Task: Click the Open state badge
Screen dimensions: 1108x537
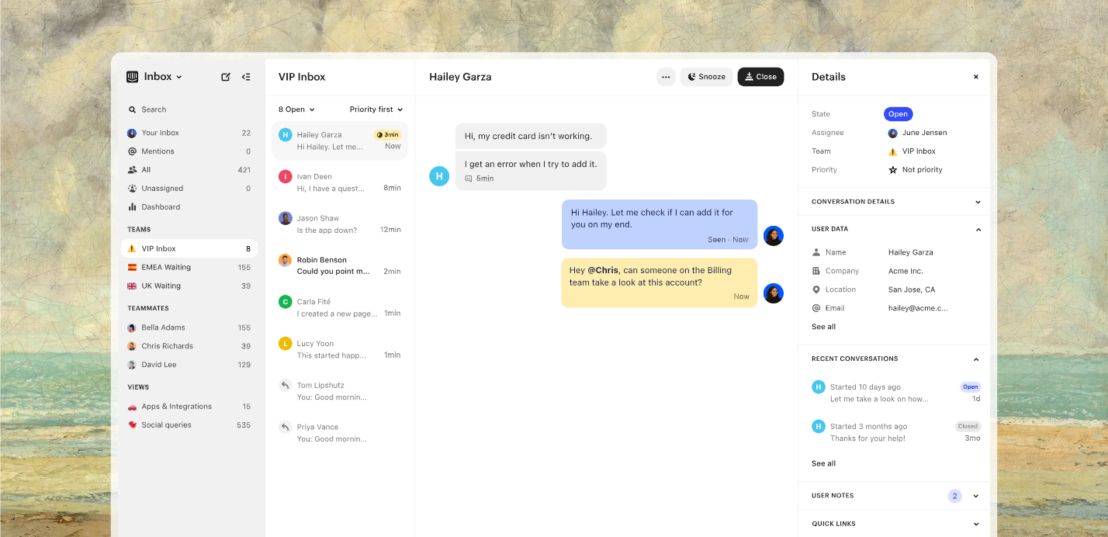Action: (x=897, y=114)
